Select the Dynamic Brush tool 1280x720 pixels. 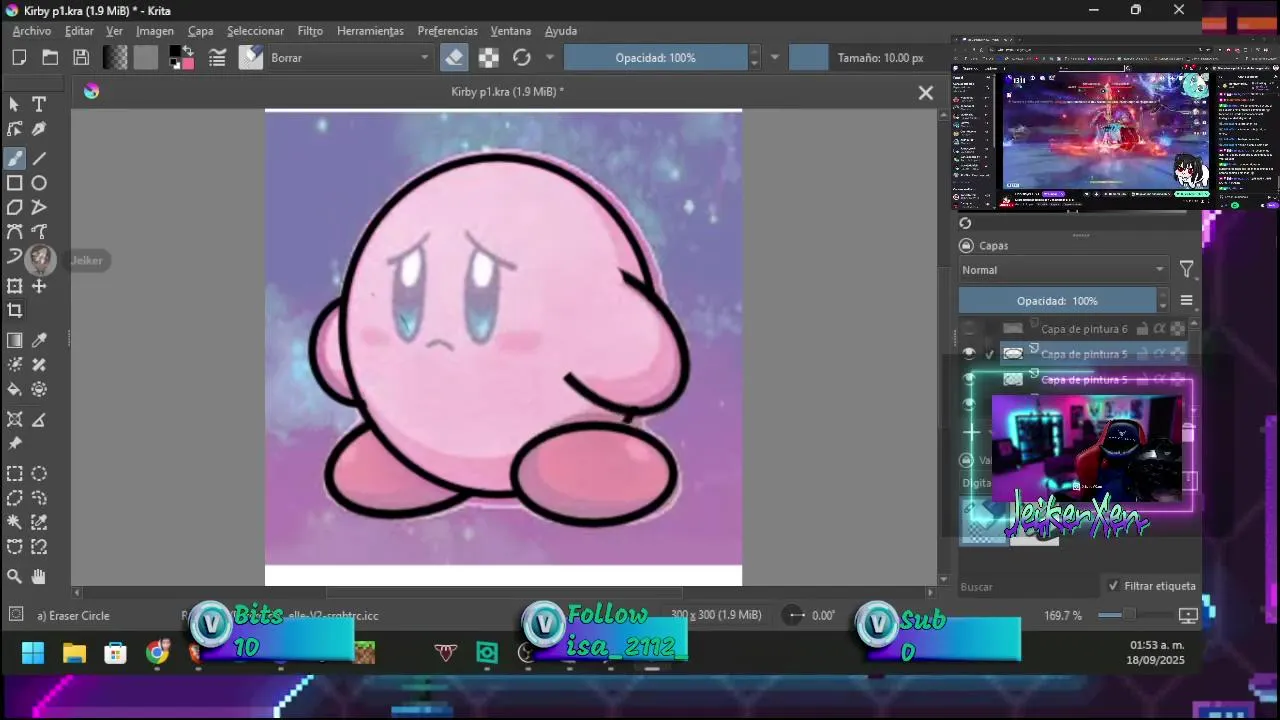pyautogui.click(x=15, y=257)
